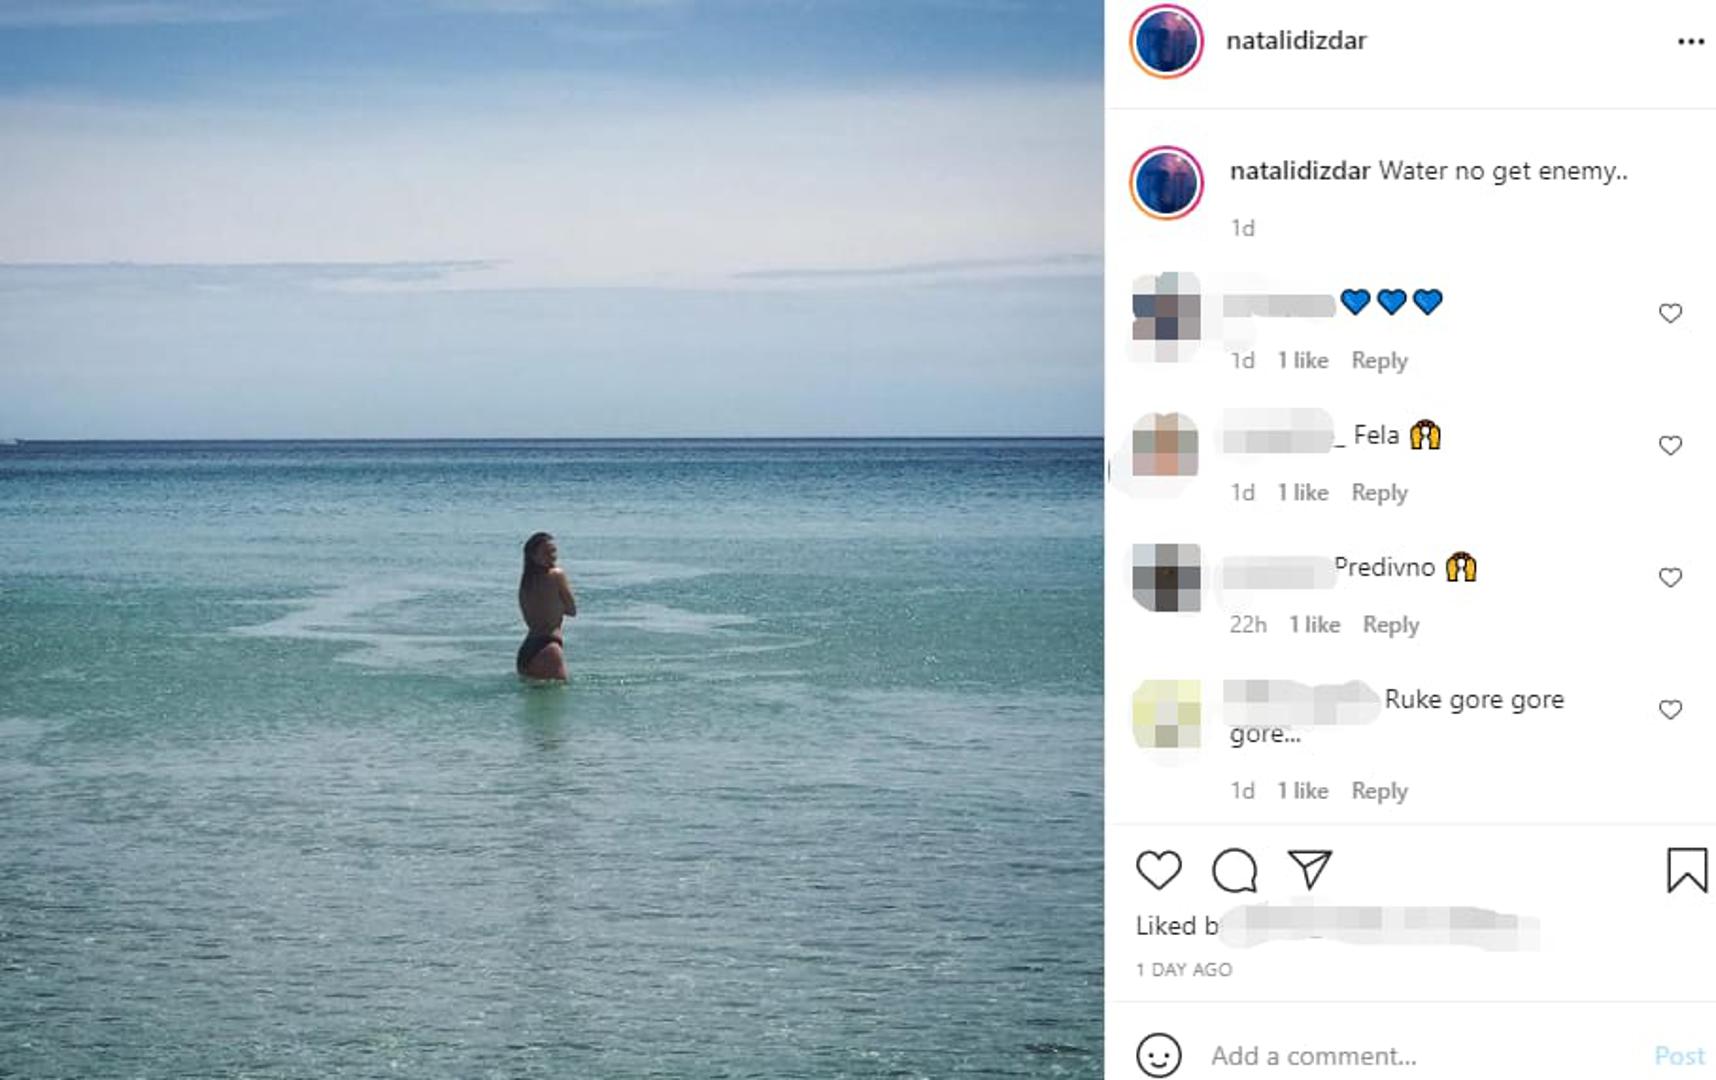The width and height of the screenshot is (1716, 1080).
Task: Like the Predivno comment
Action: tap(1670, 578)
